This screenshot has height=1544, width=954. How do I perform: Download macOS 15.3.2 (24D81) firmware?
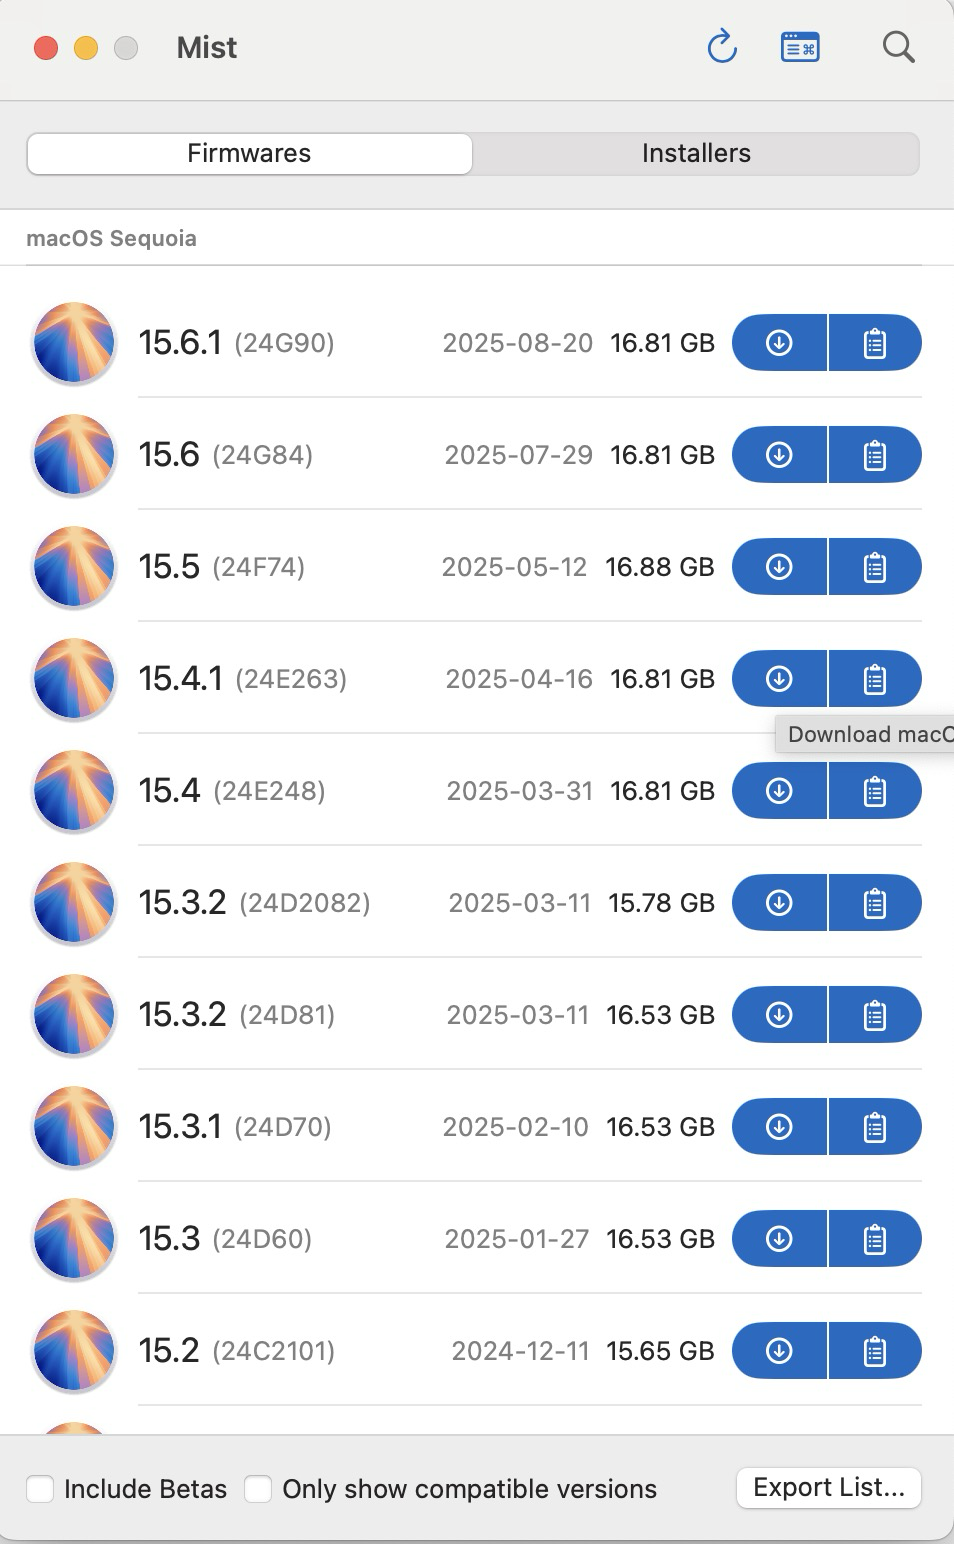[x=779, y=1015]
